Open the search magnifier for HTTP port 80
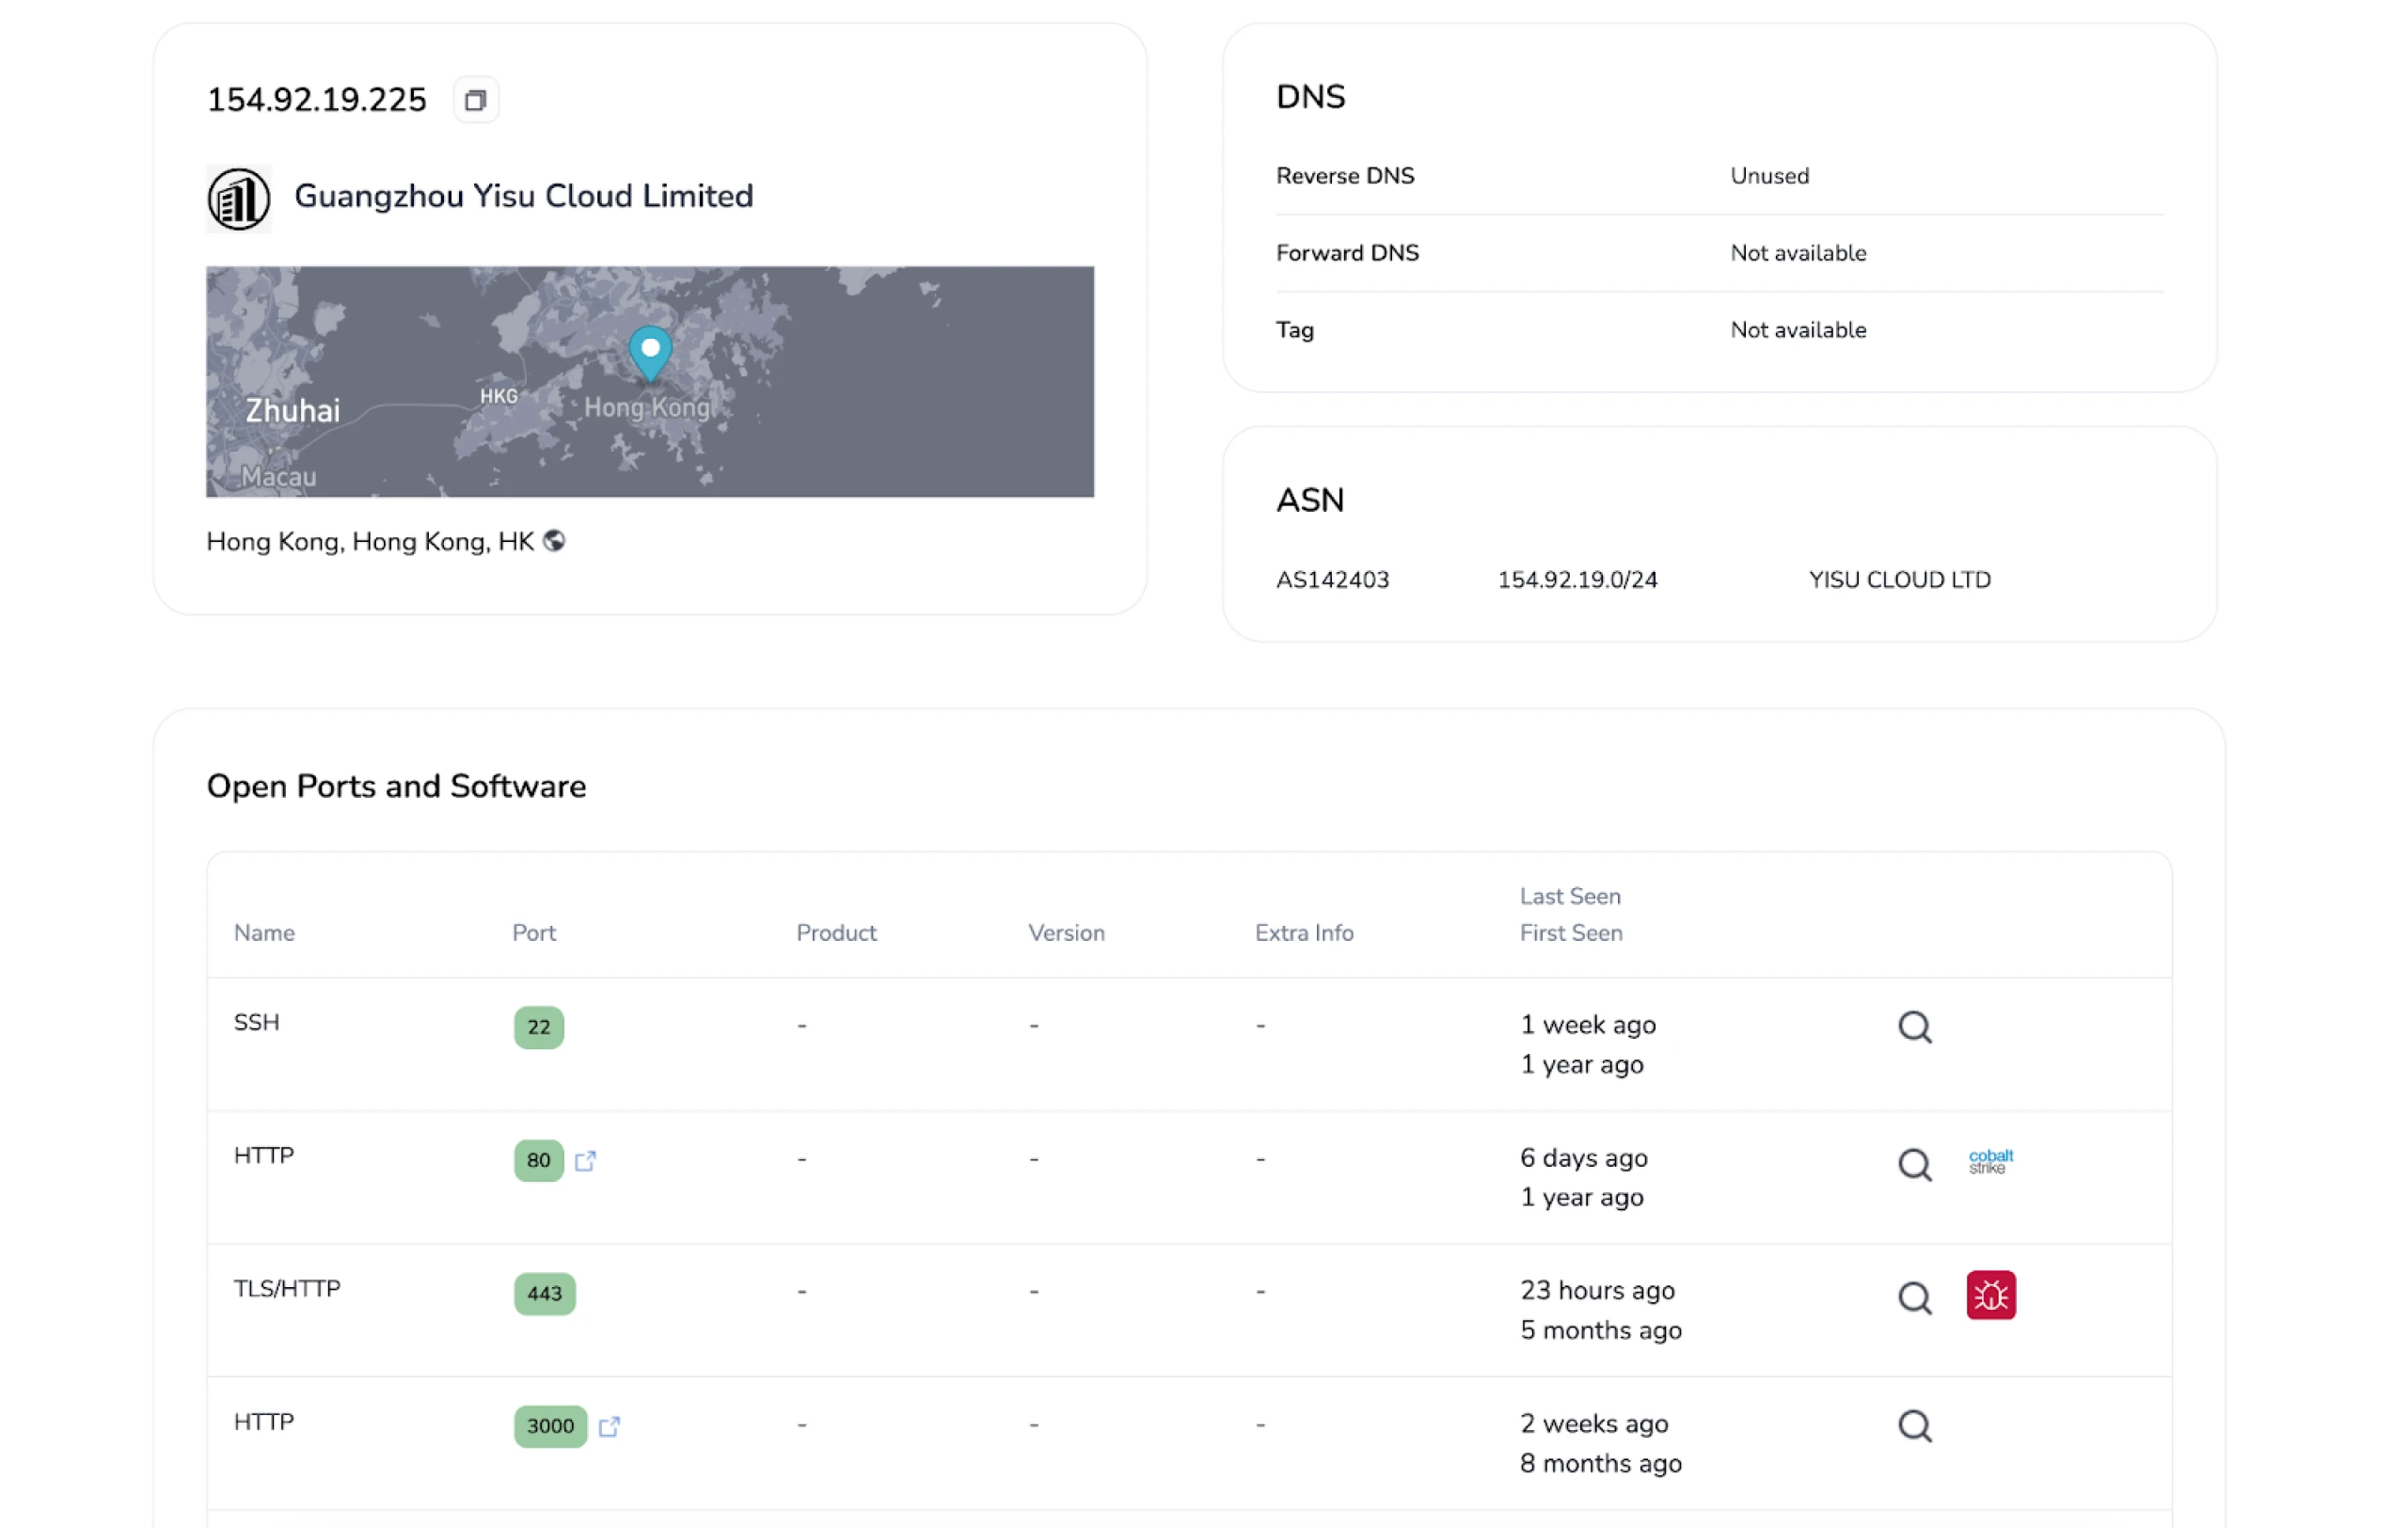 coord(1914,1163)
